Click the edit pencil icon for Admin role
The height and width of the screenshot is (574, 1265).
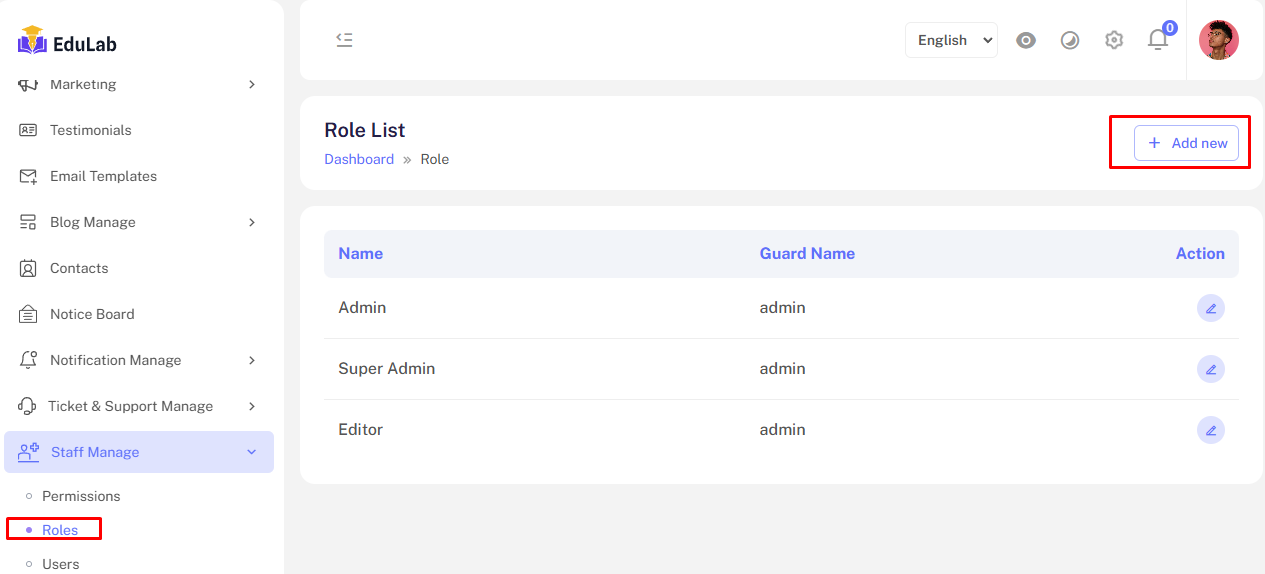click(1210, 308)
